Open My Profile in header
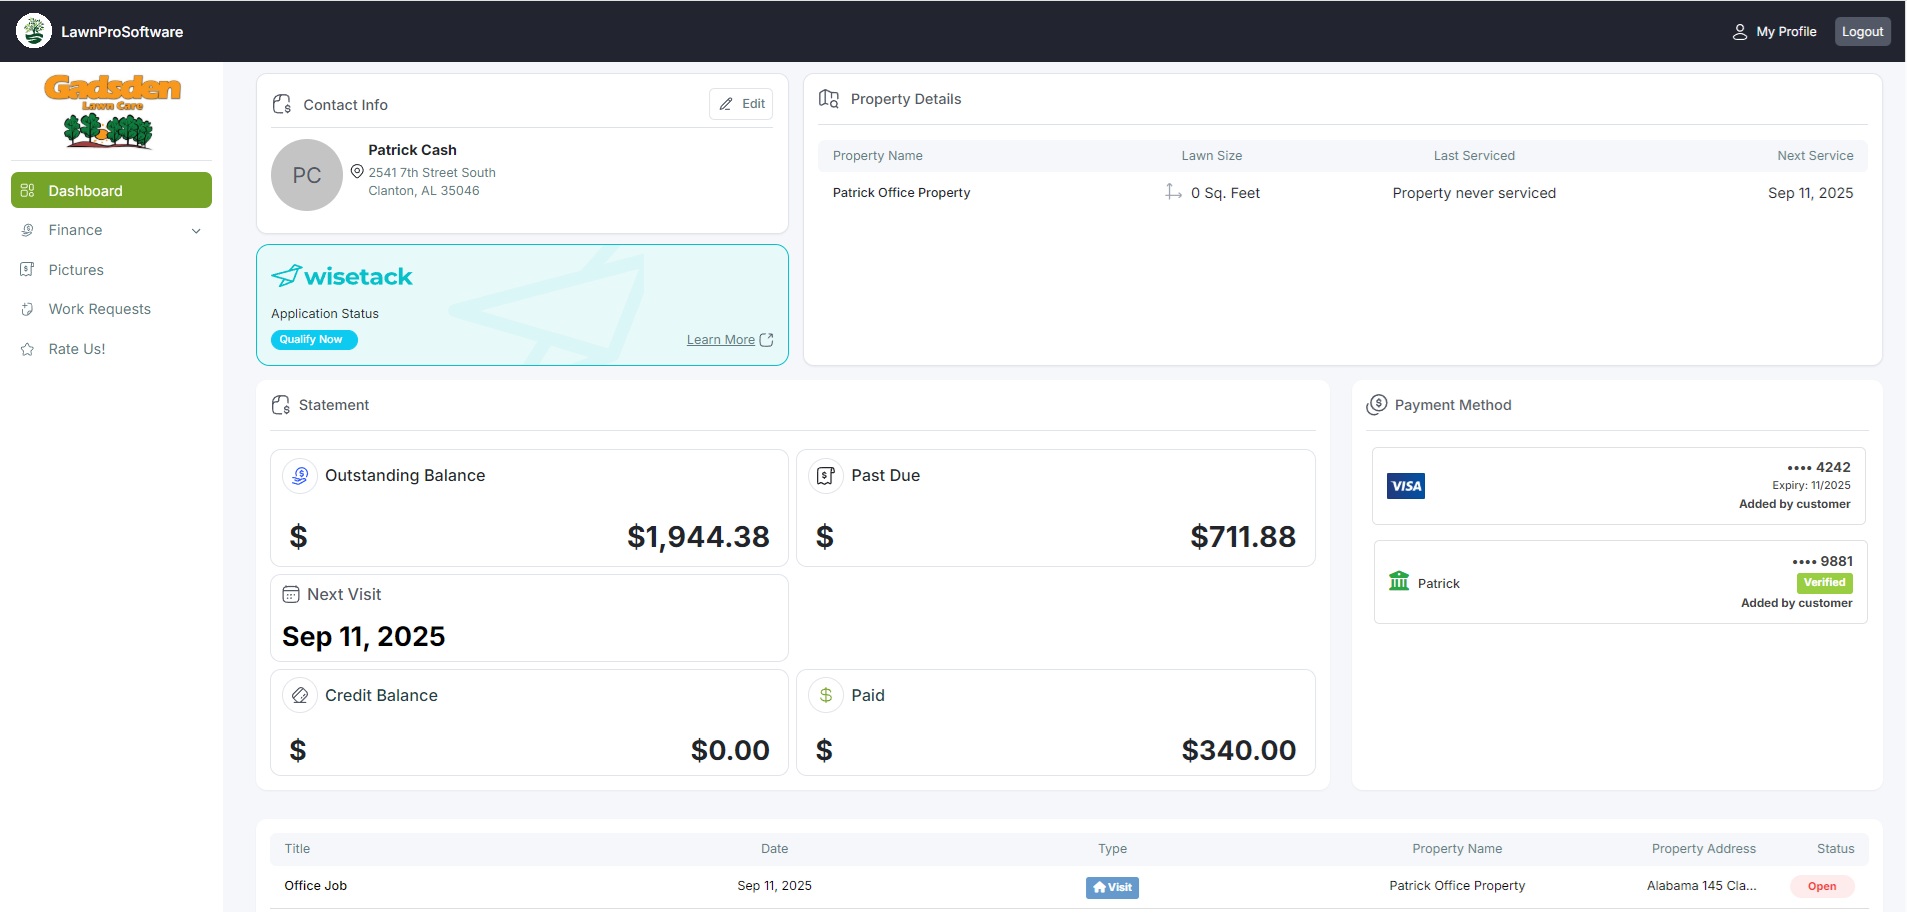 pos(1774,32)
